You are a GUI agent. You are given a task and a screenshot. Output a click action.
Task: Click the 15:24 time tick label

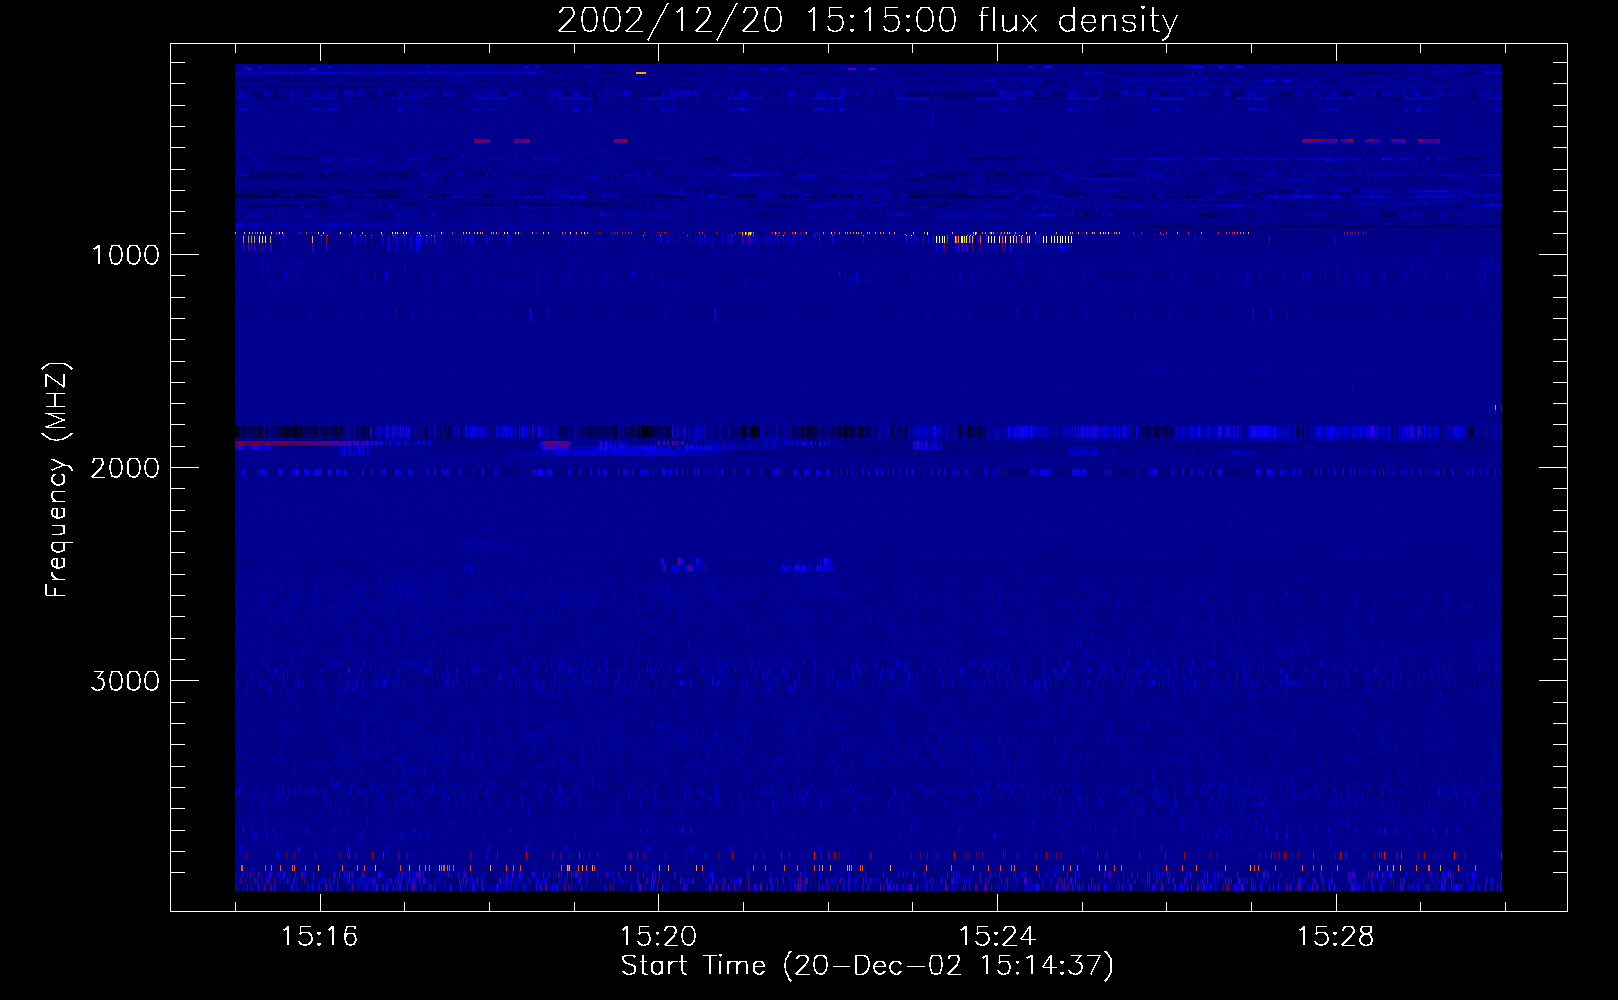tap(996, 937)
